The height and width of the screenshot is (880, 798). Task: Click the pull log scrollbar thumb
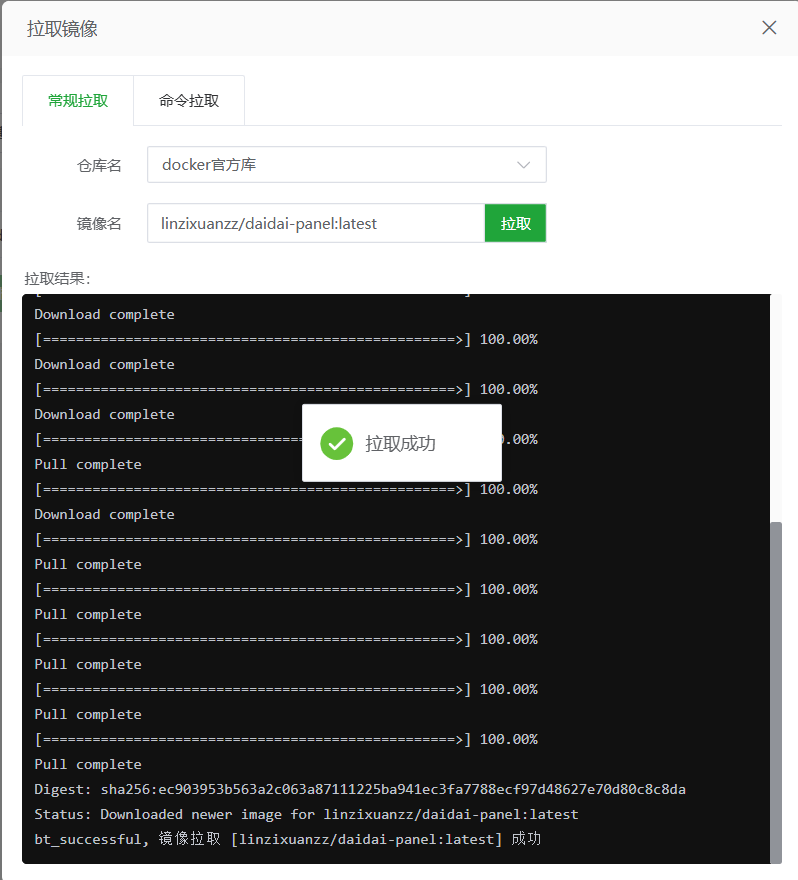coord(775,690)
